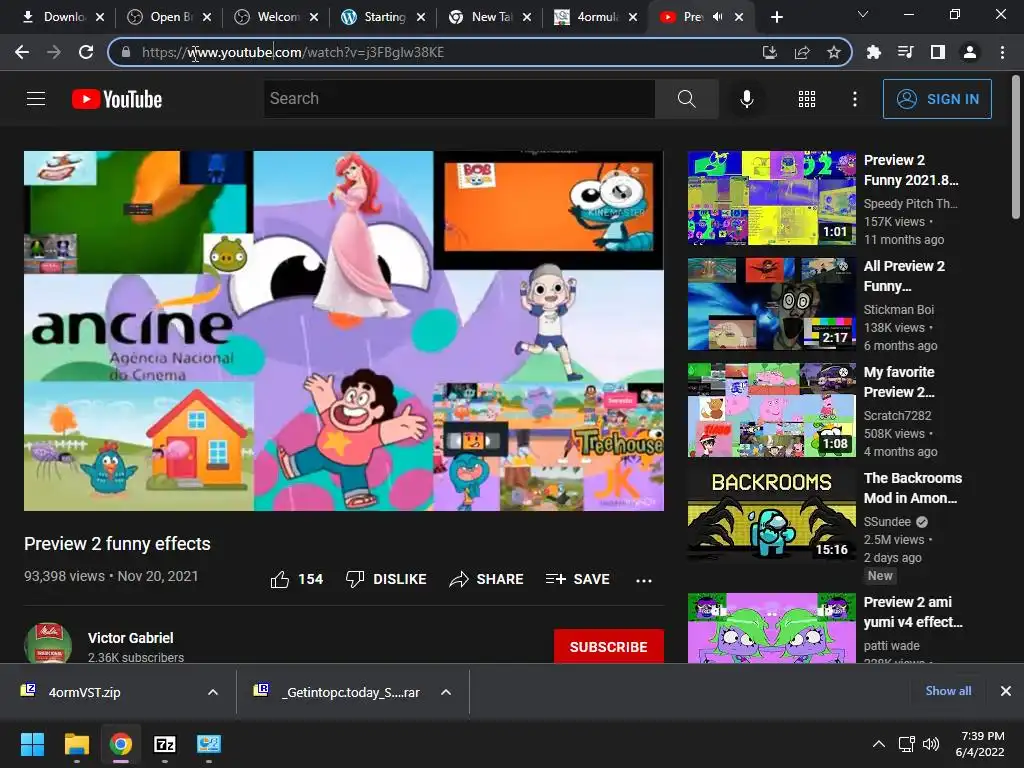Screen dimensions: 1024x768
Task: Expand 4ormVST.zip download options chevron
Action: point(213,692)
